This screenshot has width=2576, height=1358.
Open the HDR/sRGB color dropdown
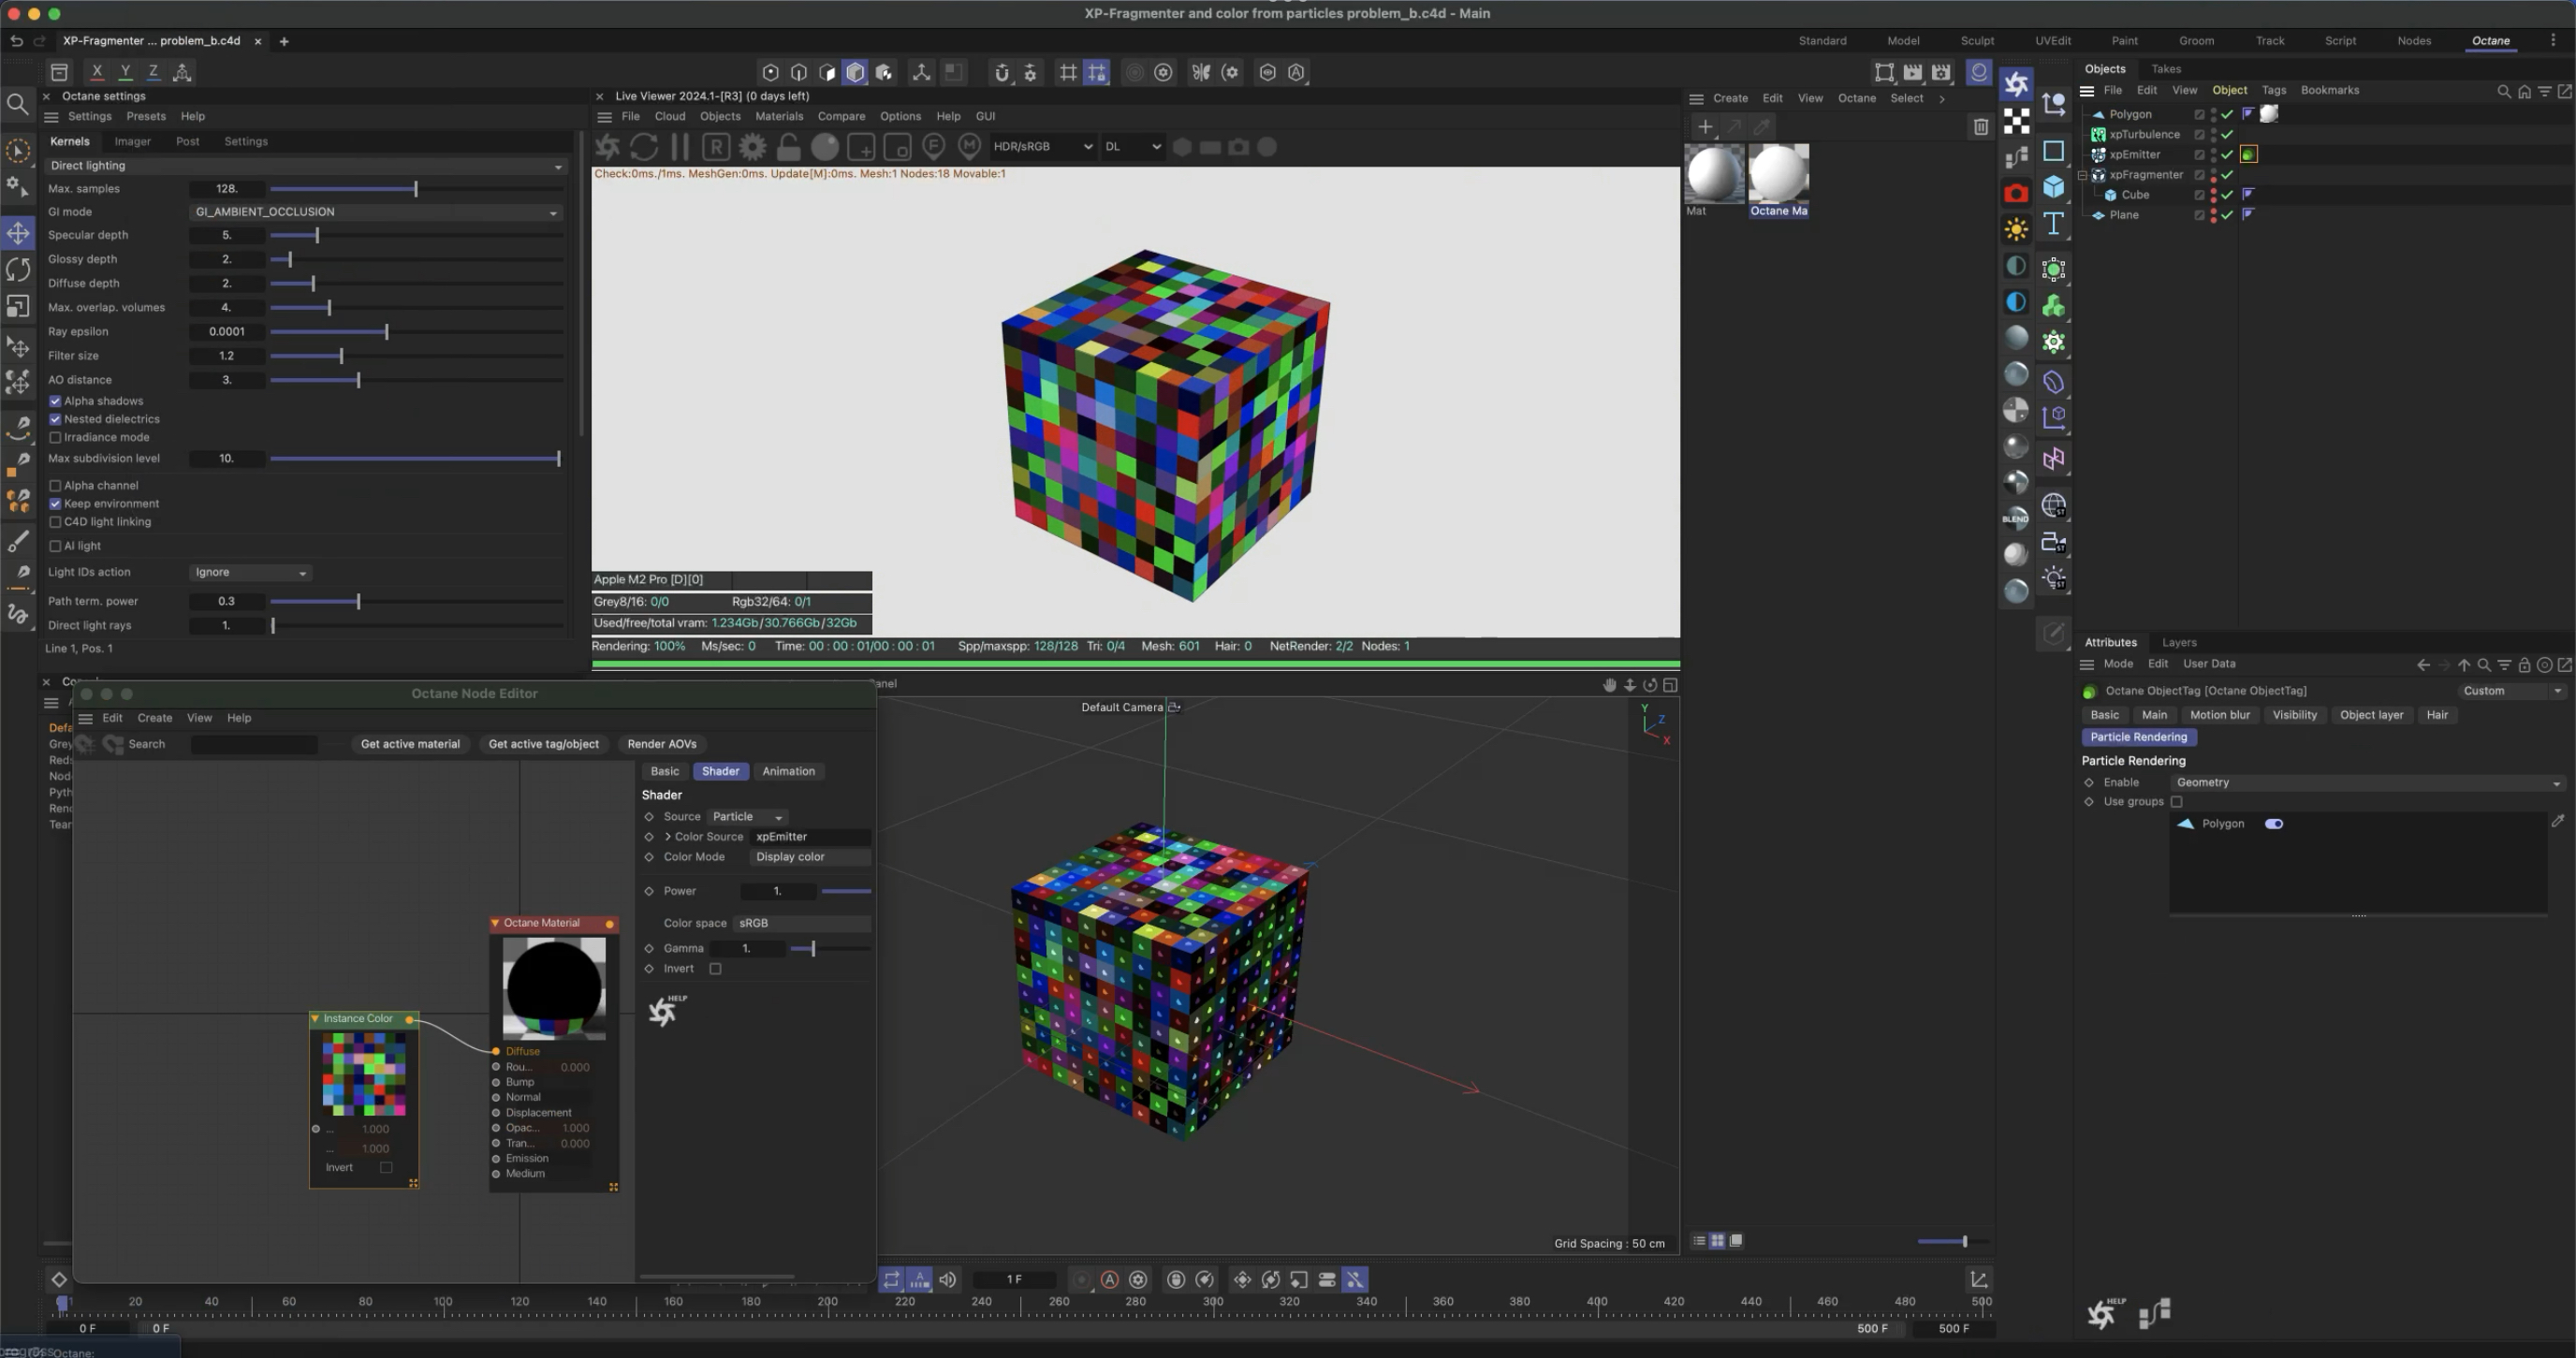(x=1042, y=147)
